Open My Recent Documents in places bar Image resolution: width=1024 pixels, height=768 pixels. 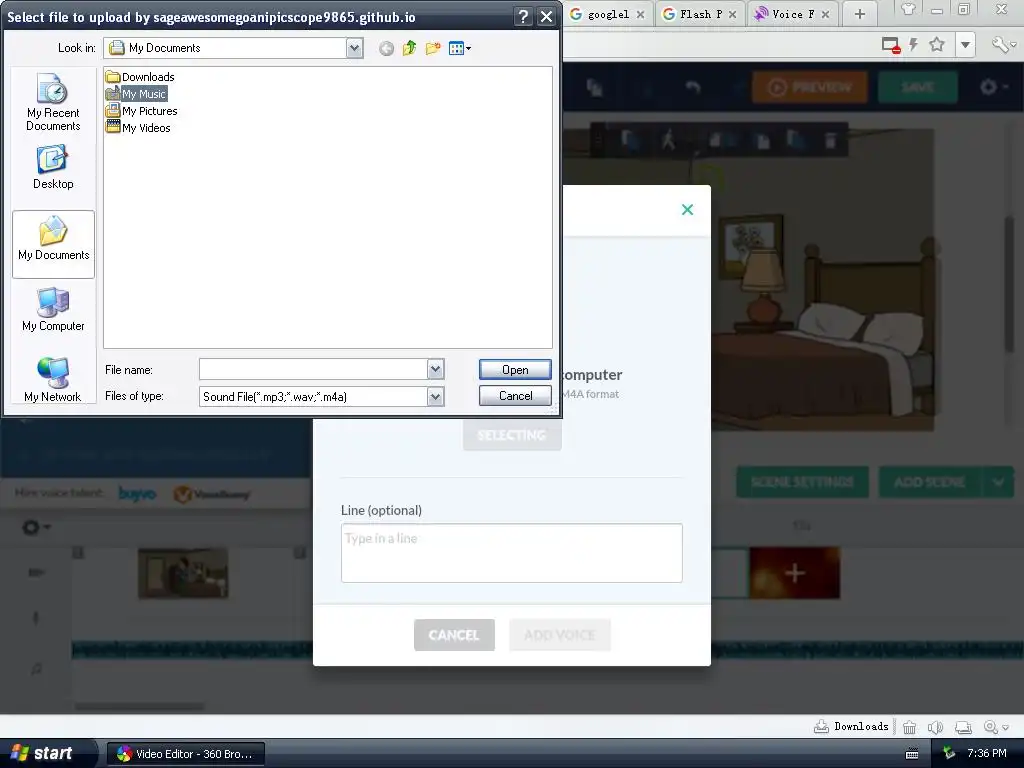pos(53,103)
